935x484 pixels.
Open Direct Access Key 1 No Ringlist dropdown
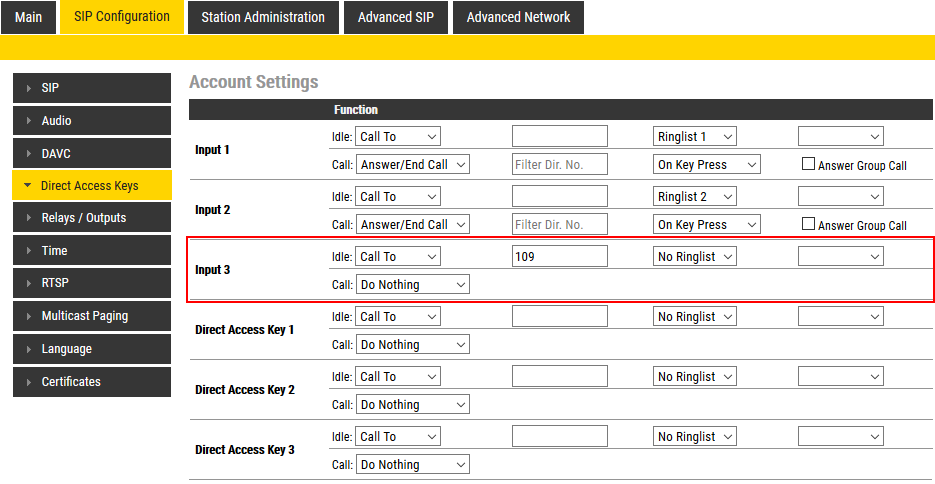(x=695, y=317)
